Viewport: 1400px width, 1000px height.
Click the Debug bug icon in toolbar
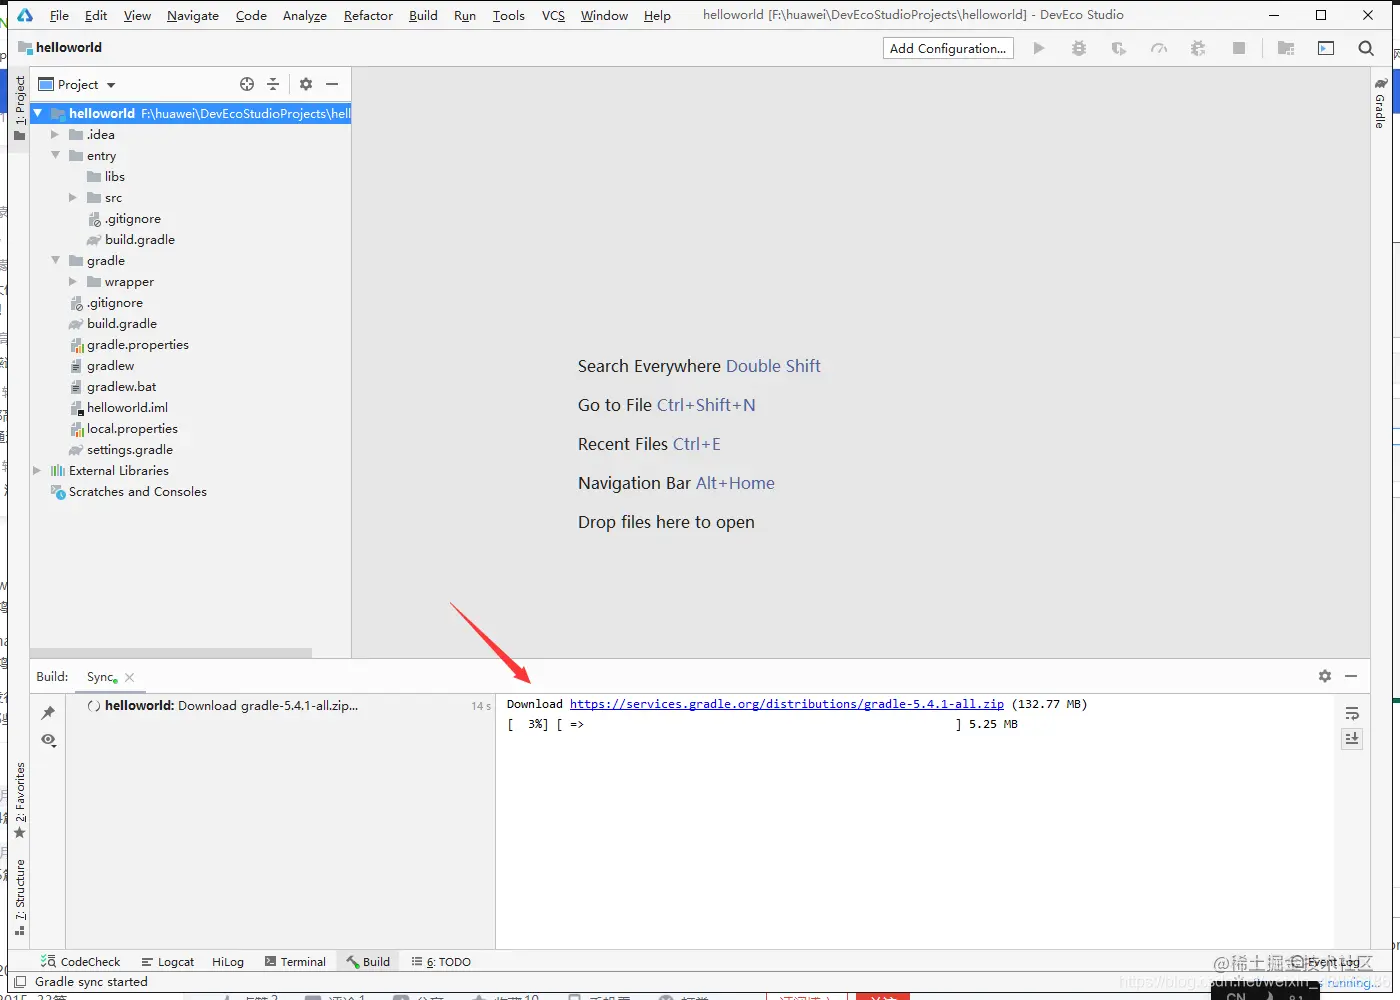coord(1079,48)
